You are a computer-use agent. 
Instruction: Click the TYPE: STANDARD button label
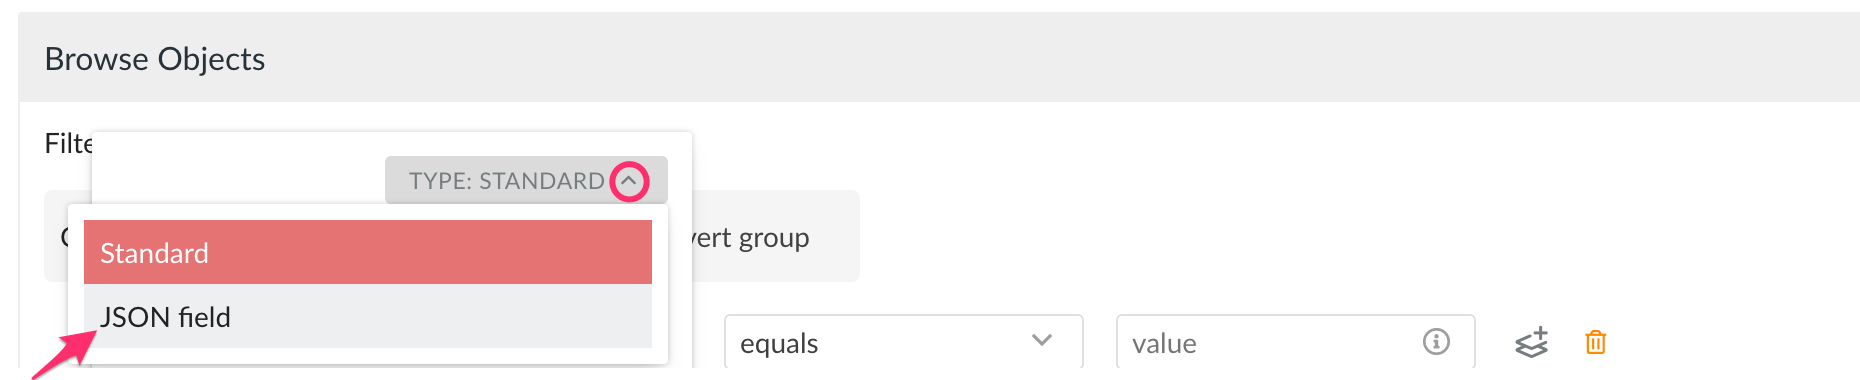tap(506, 181)
